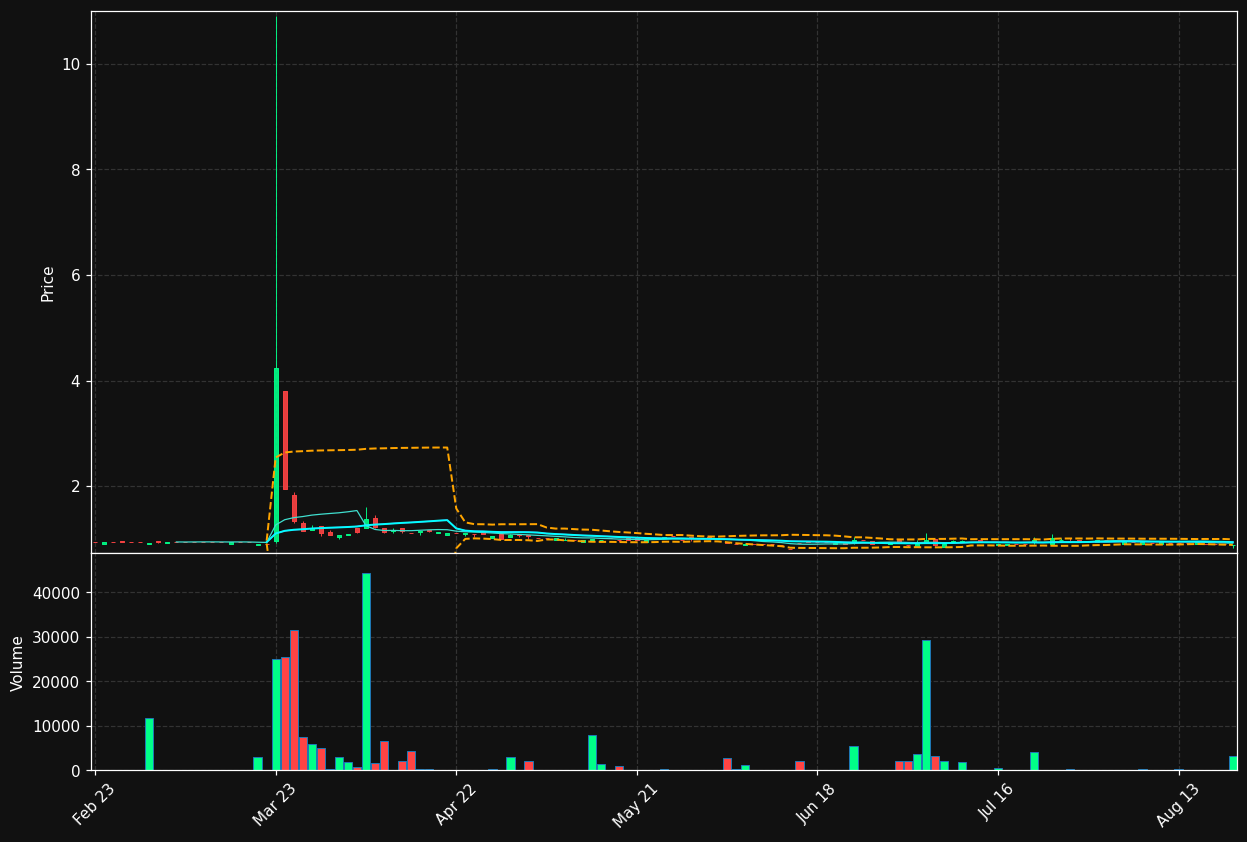
Task: Click the "Aug 13" date label
Action: tap(1176, 804)
